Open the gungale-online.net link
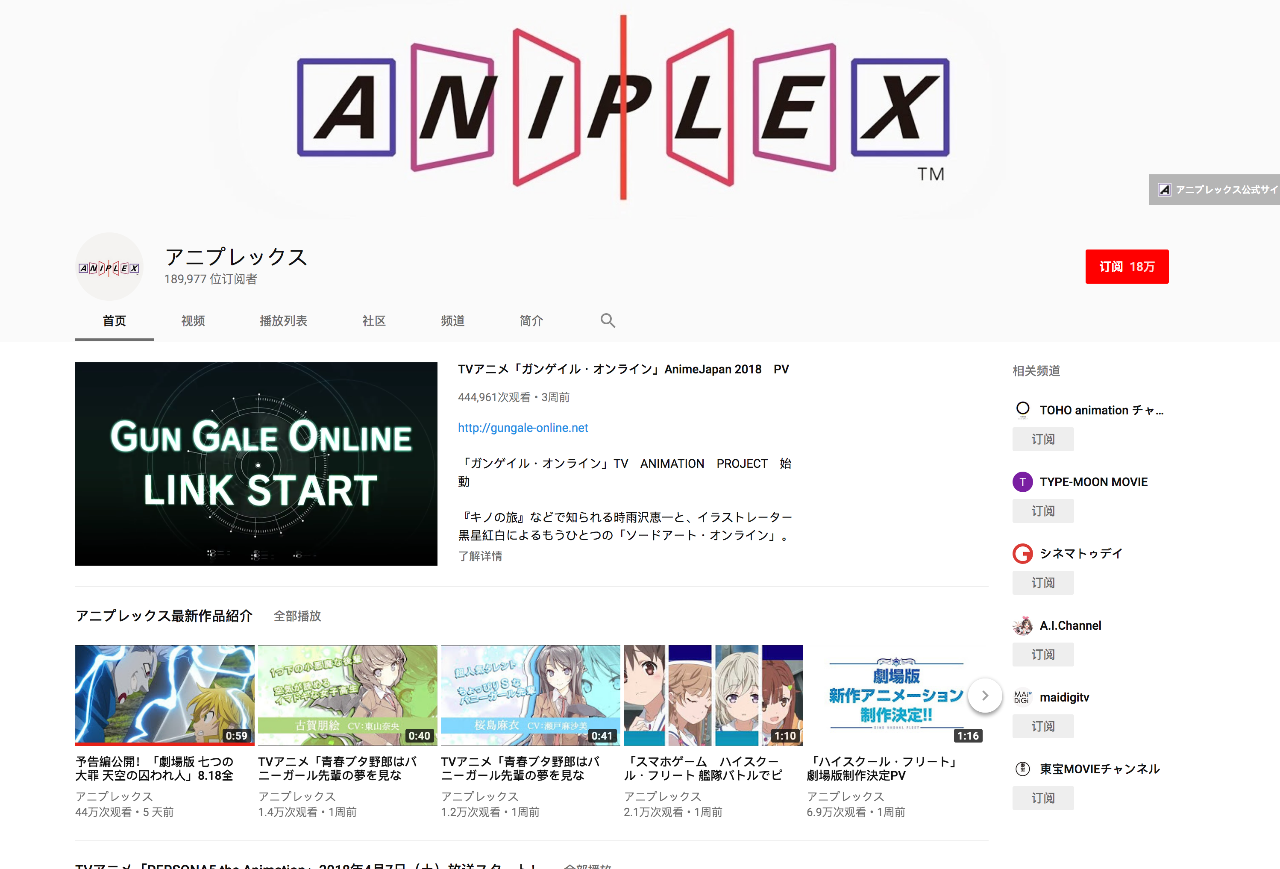 pyautogui.click(x=523, y=428)
